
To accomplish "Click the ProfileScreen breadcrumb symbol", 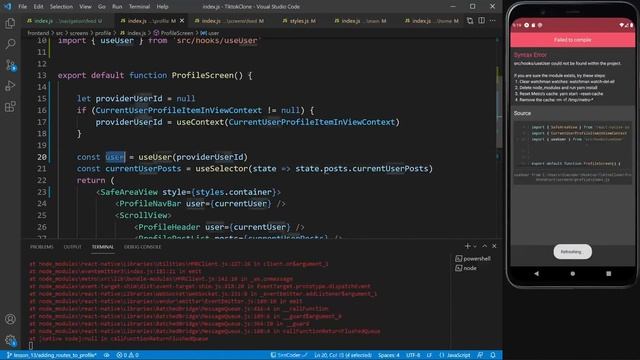I will click(173, 33).
